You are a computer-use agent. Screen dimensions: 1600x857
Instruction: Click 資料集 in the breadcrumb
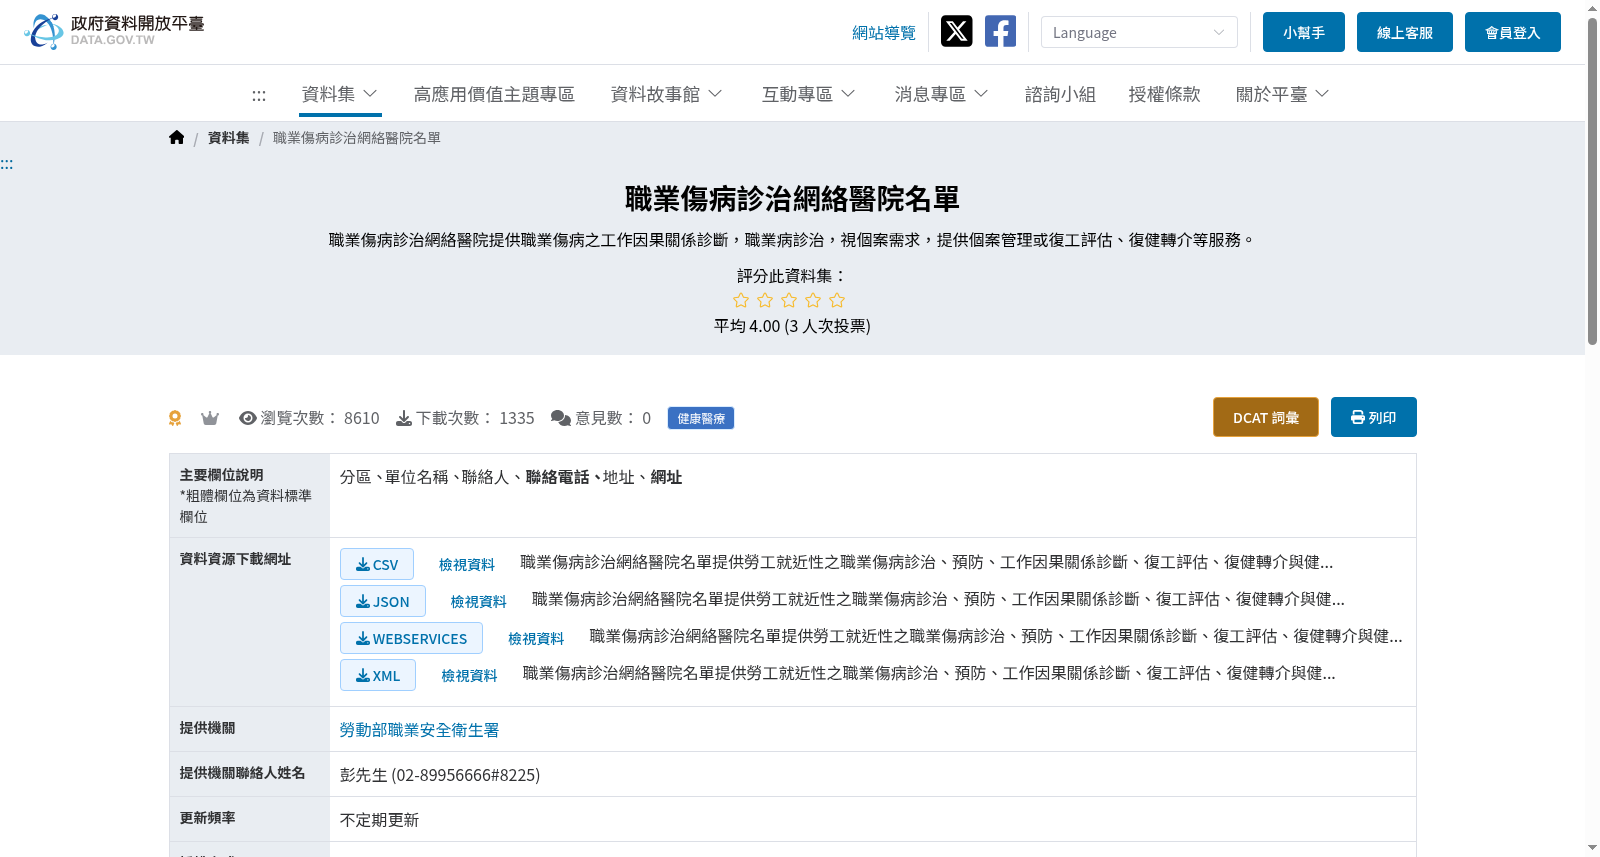coord(229,138)
